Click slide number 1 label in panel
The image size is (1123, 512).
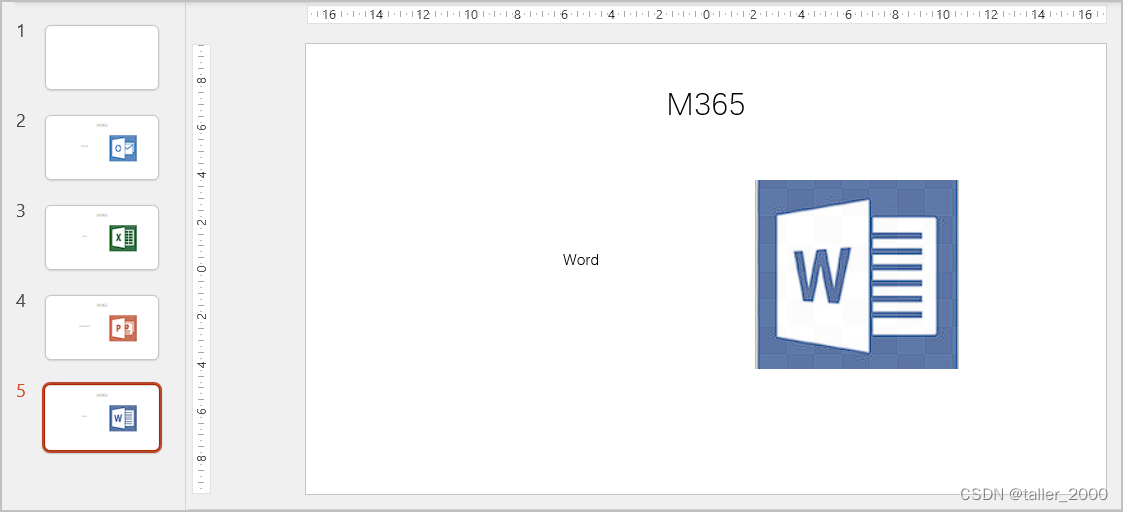pos(21,31)
